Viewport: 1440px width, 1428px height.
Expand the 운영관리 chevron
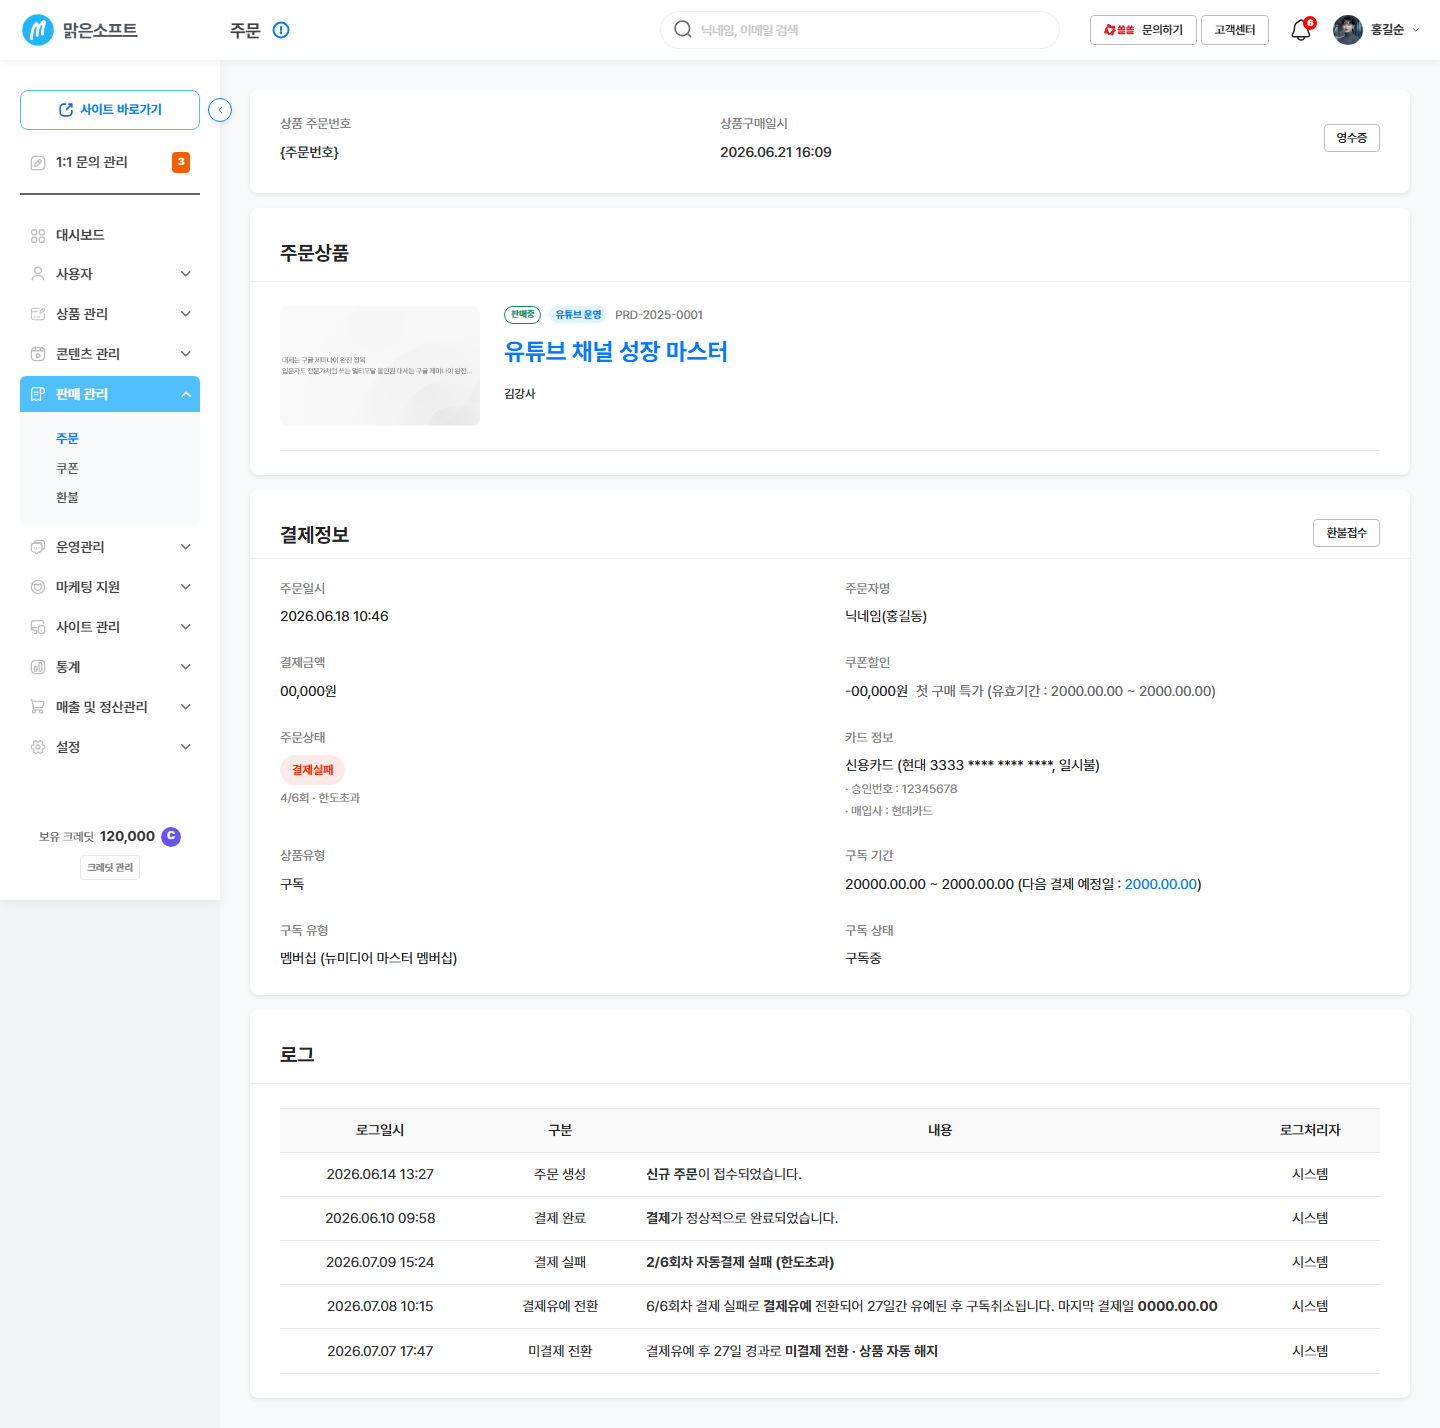[186, 547]
